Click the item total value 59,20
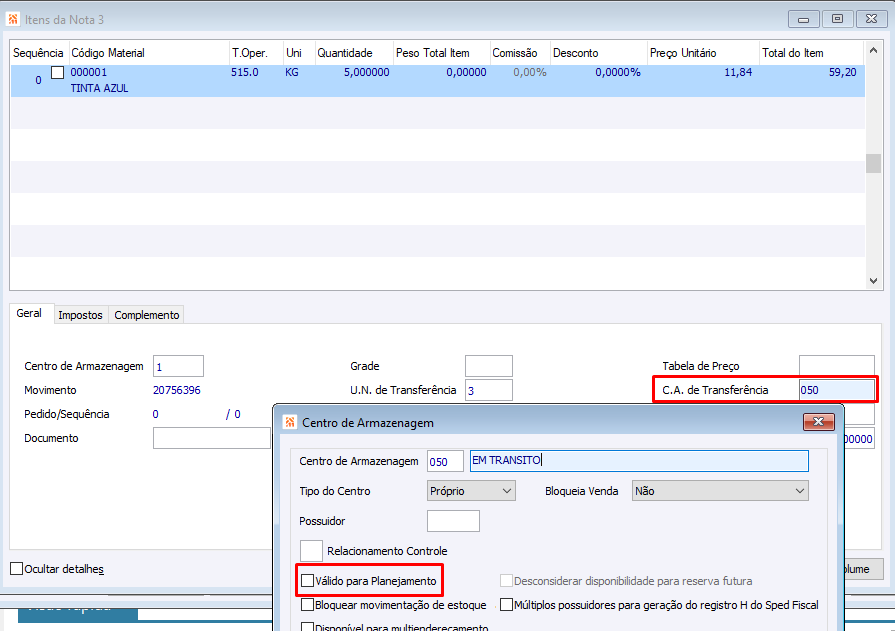 (x=842, y=73)
